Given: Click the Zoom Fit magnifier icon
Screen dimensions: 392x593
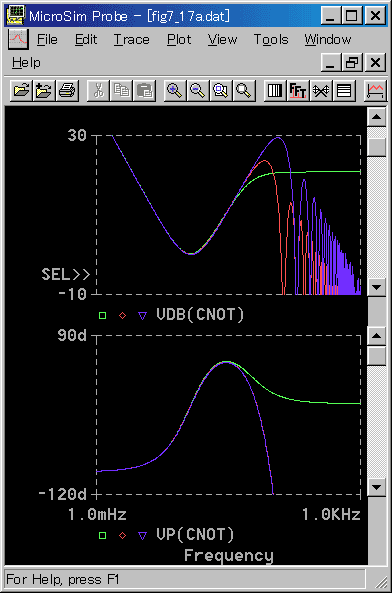Looking at the screenshot, I should tap(244, 91).
